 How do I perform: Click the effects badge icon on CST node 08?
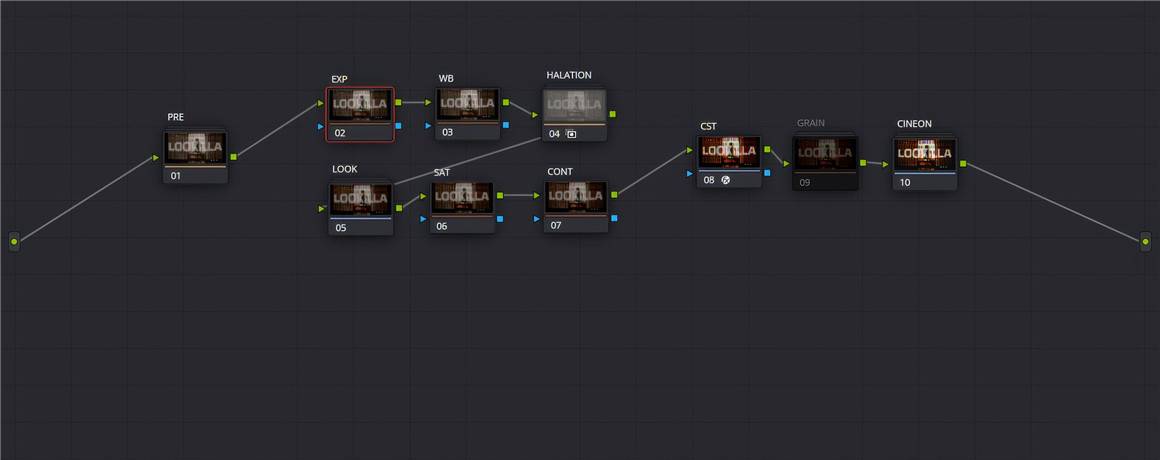[x=726, y=180]
